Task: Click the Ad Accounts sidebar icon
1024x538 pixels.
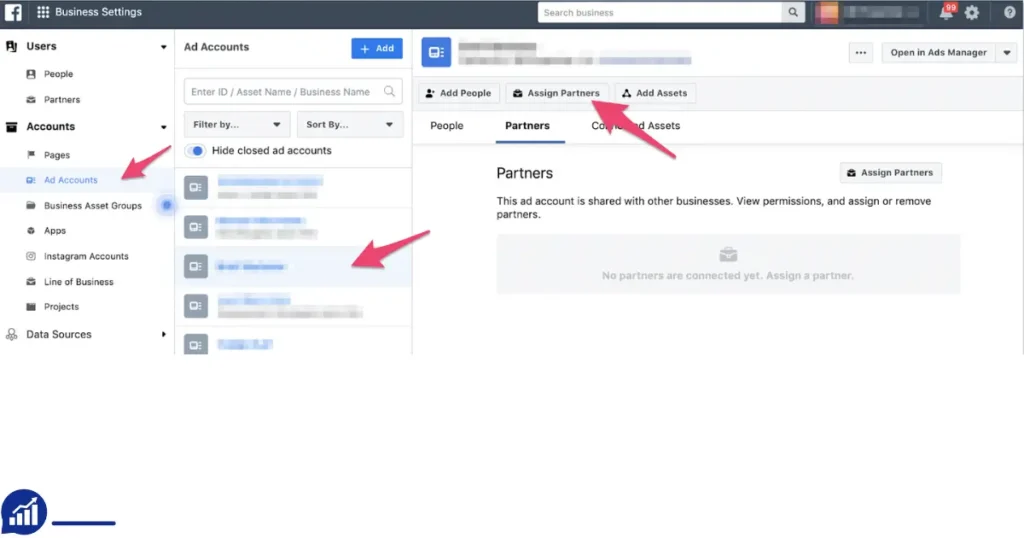Action: [31, 180]
